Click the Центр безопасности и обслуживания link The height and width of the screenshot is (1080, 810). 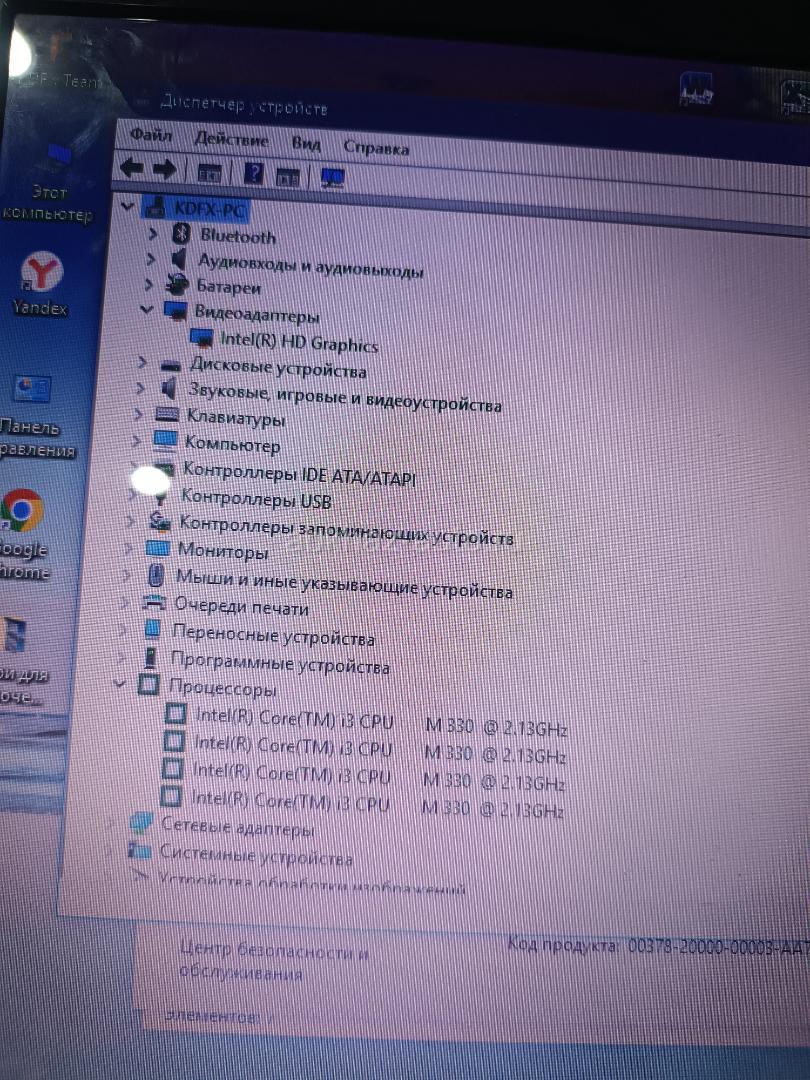coord(274,962)
